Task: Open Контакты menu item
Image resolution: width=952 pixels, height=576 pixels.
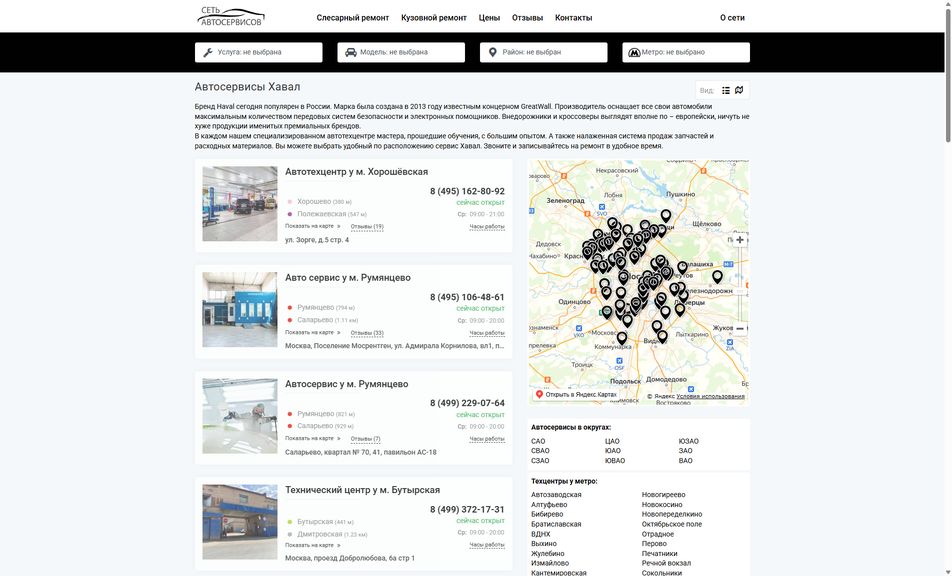Action: click(x=573, y=18)
